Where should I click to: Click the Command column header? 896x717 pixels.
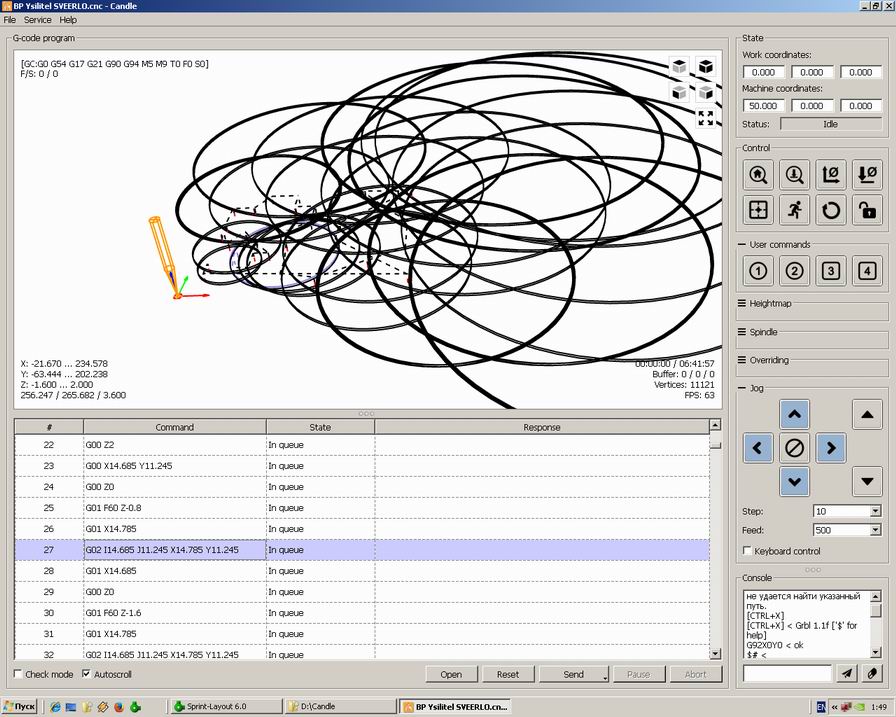tap(175, 427)
